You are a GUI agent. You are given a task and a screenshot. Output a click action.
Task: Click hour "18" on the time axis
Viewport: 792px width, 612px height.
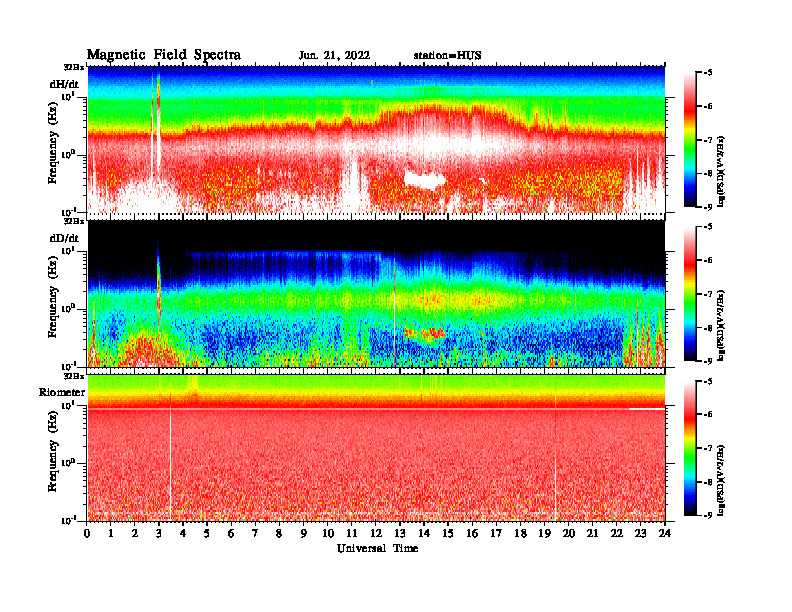click(x=520, y=533)
